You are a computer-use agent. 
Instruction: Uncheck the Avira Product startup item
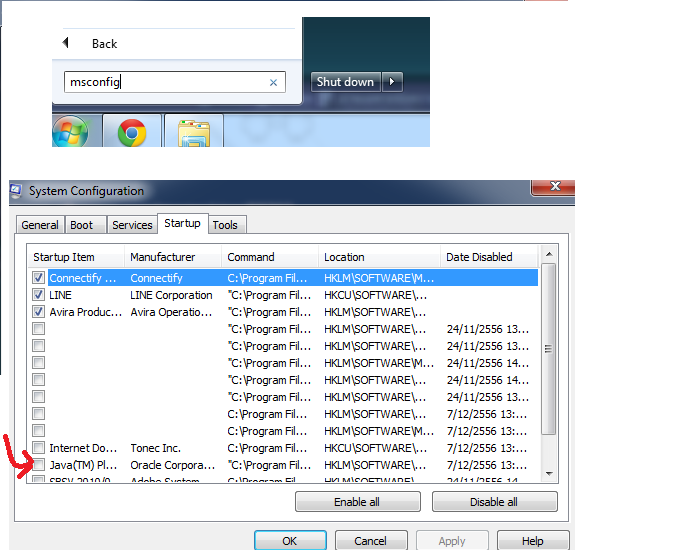38,312
